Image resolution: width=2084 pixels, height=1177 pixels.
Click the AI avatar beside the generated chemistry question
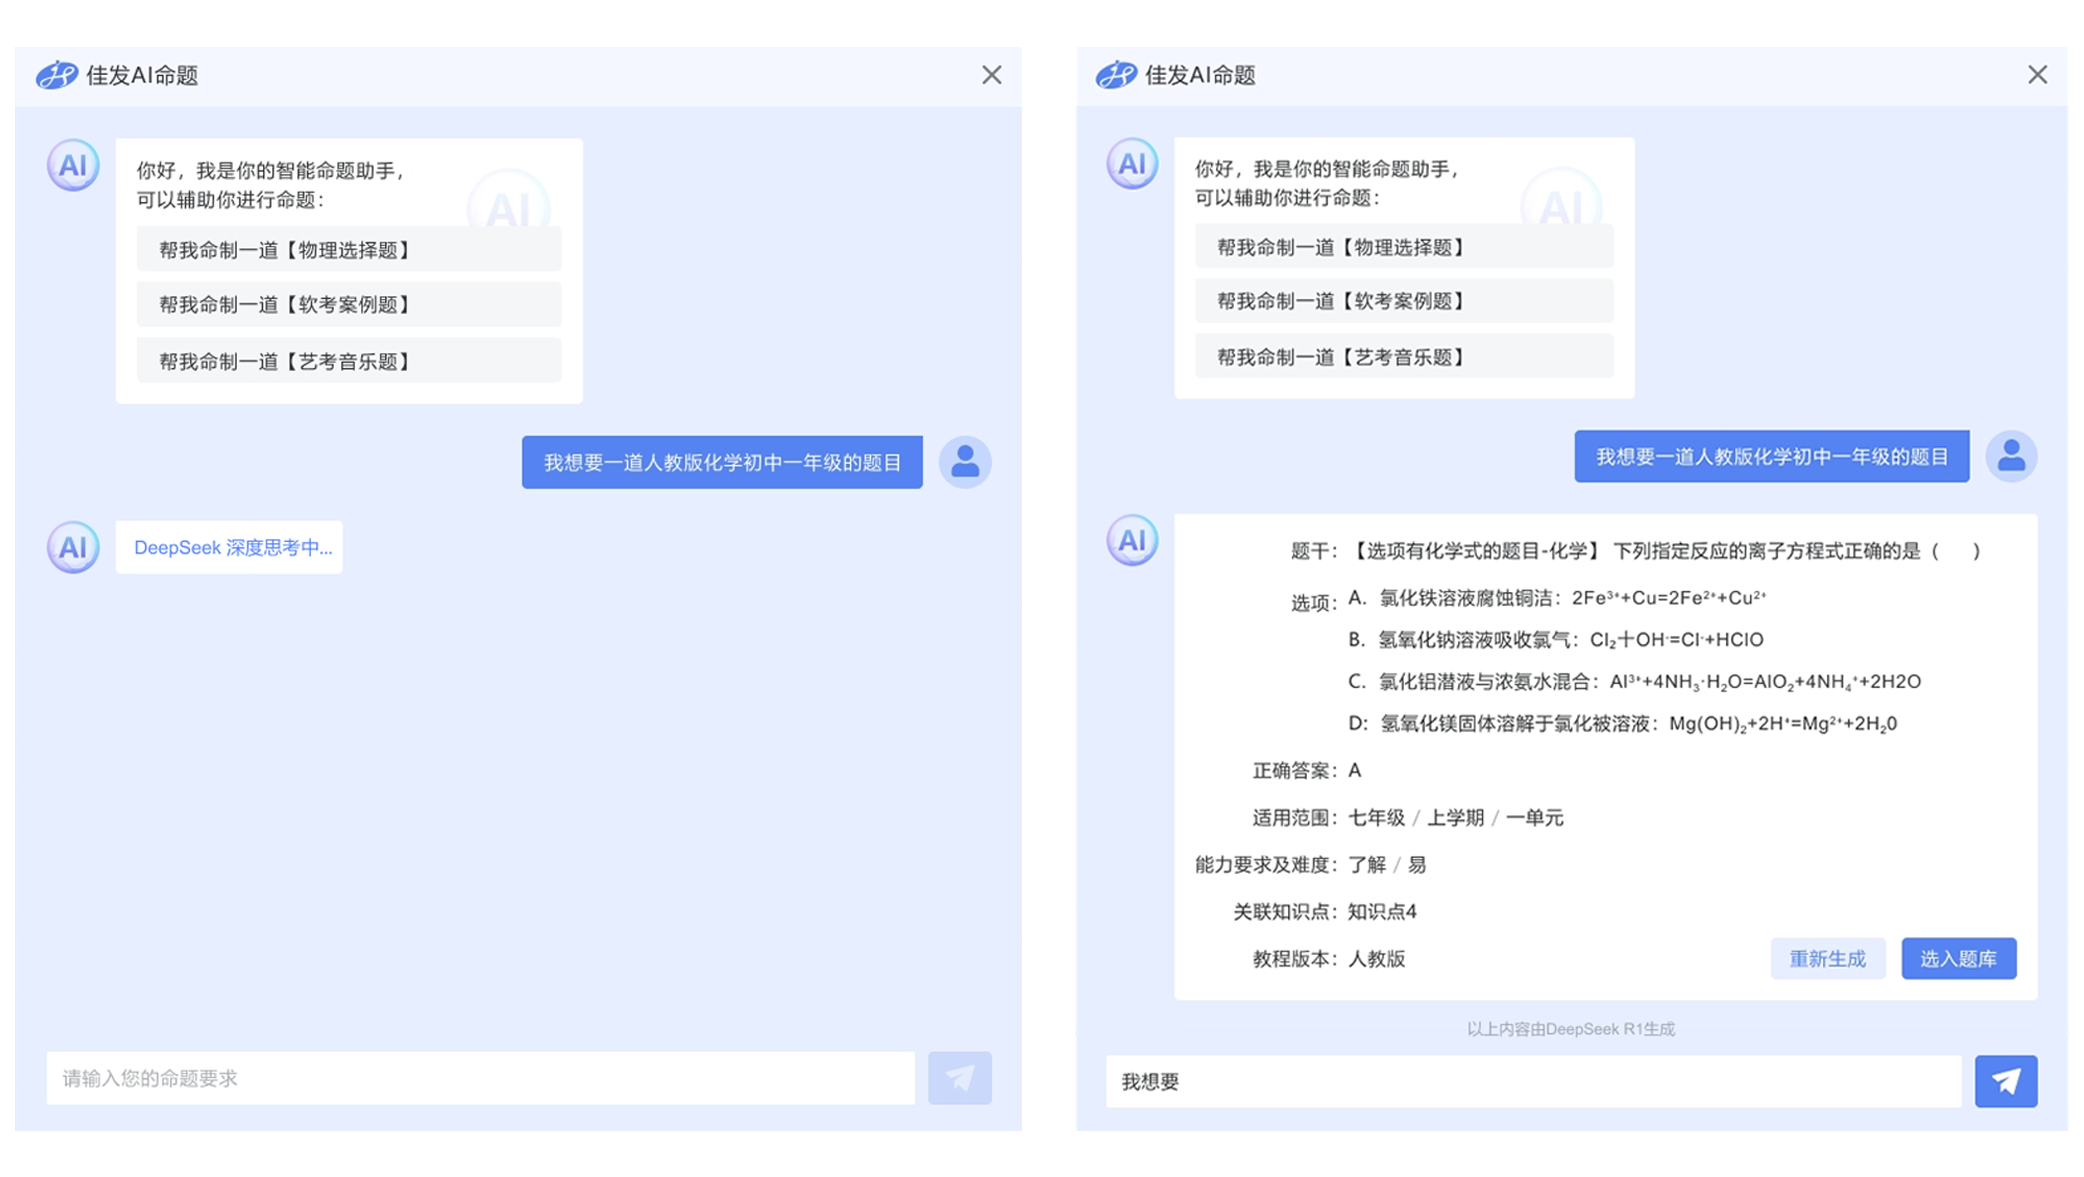point(1131,540)
